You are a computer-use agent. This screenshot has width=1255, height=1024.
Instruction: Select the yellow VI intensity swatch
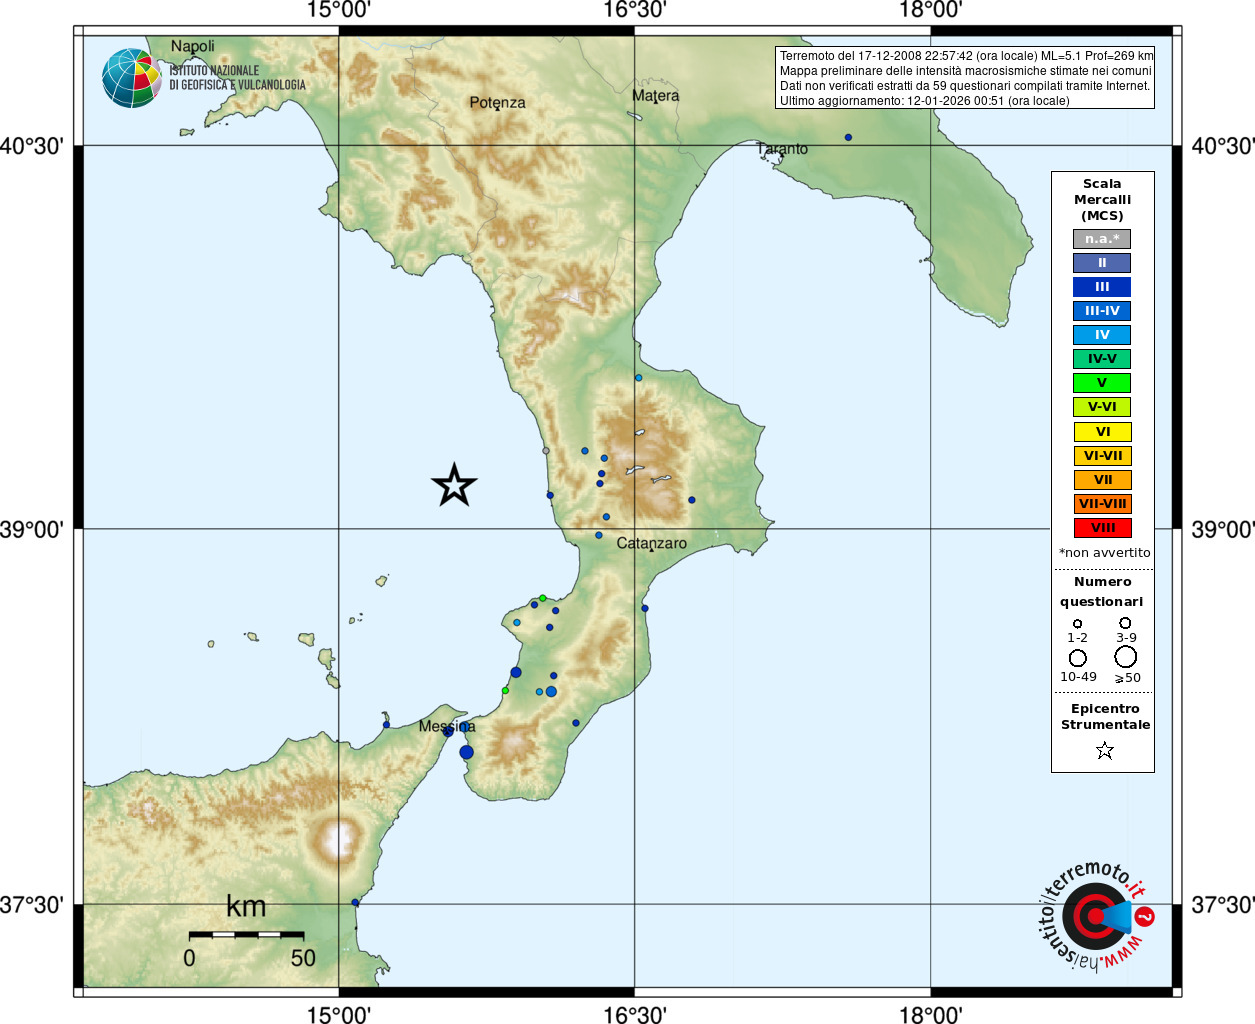click(x=1102, y=432)
